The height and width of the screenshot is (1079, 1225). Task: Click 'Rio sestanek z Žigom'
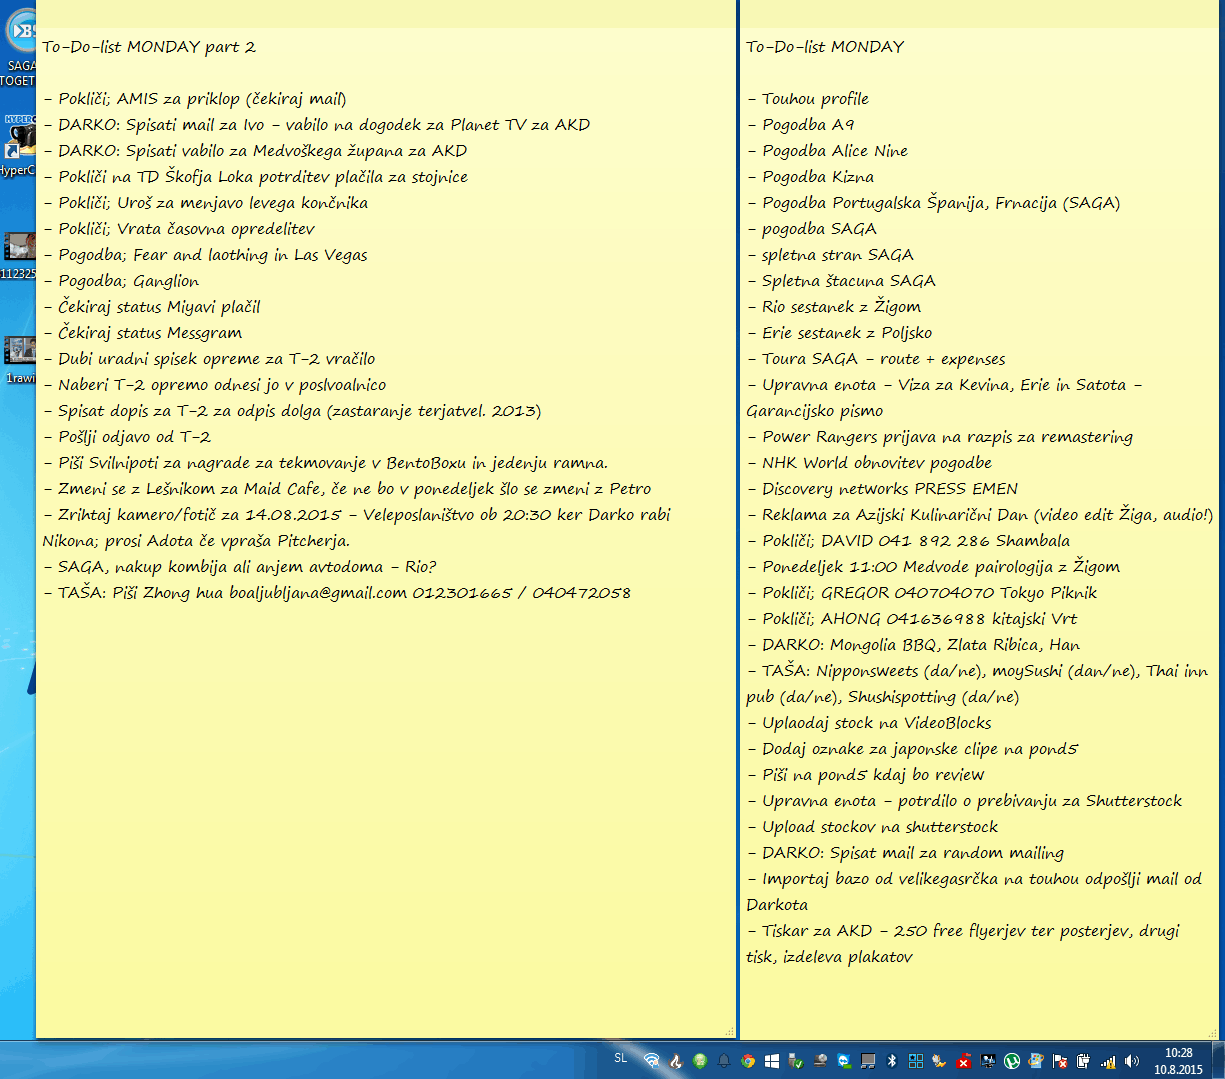(834, 307)
